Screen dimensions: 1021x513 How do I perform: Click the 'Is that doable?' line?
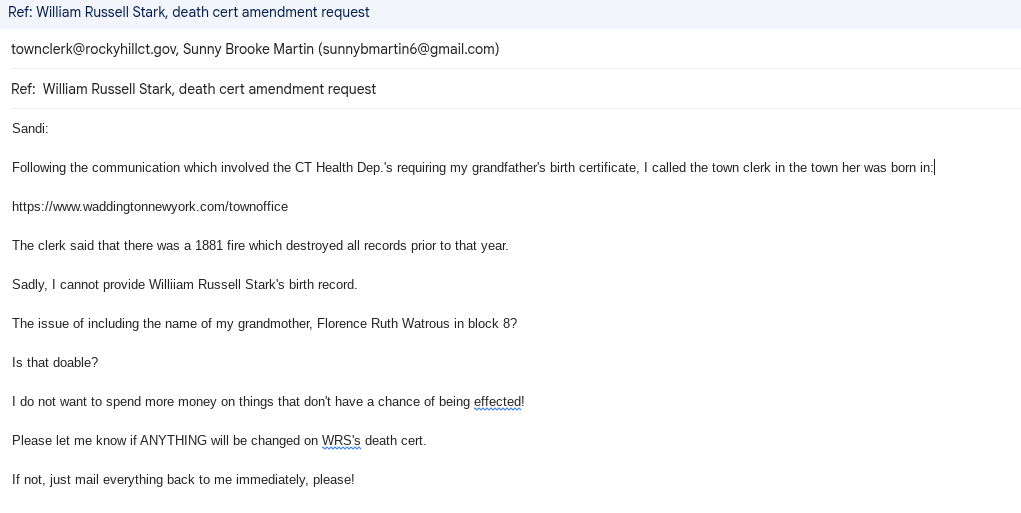55,363
